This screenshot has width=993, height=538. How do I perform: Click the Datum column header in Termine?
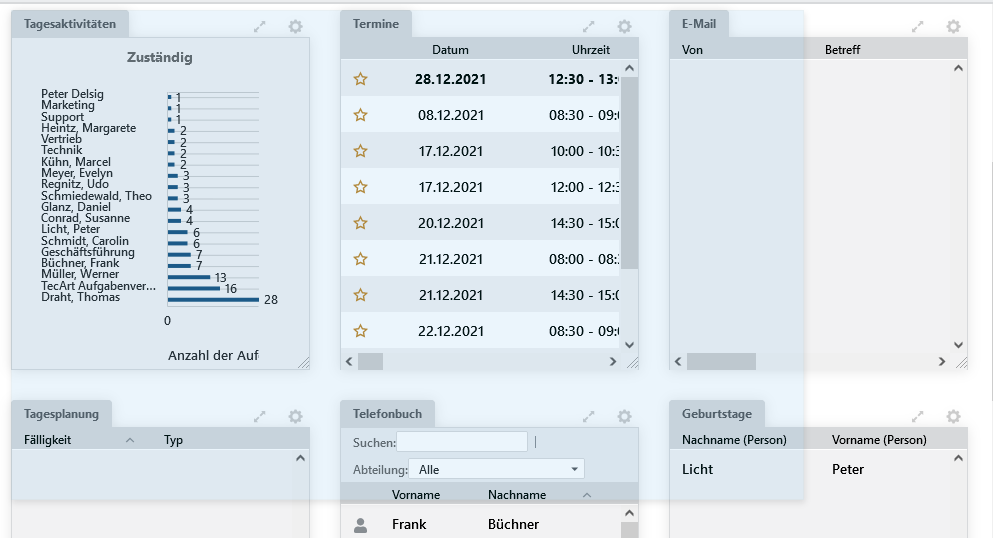point(450,50)
